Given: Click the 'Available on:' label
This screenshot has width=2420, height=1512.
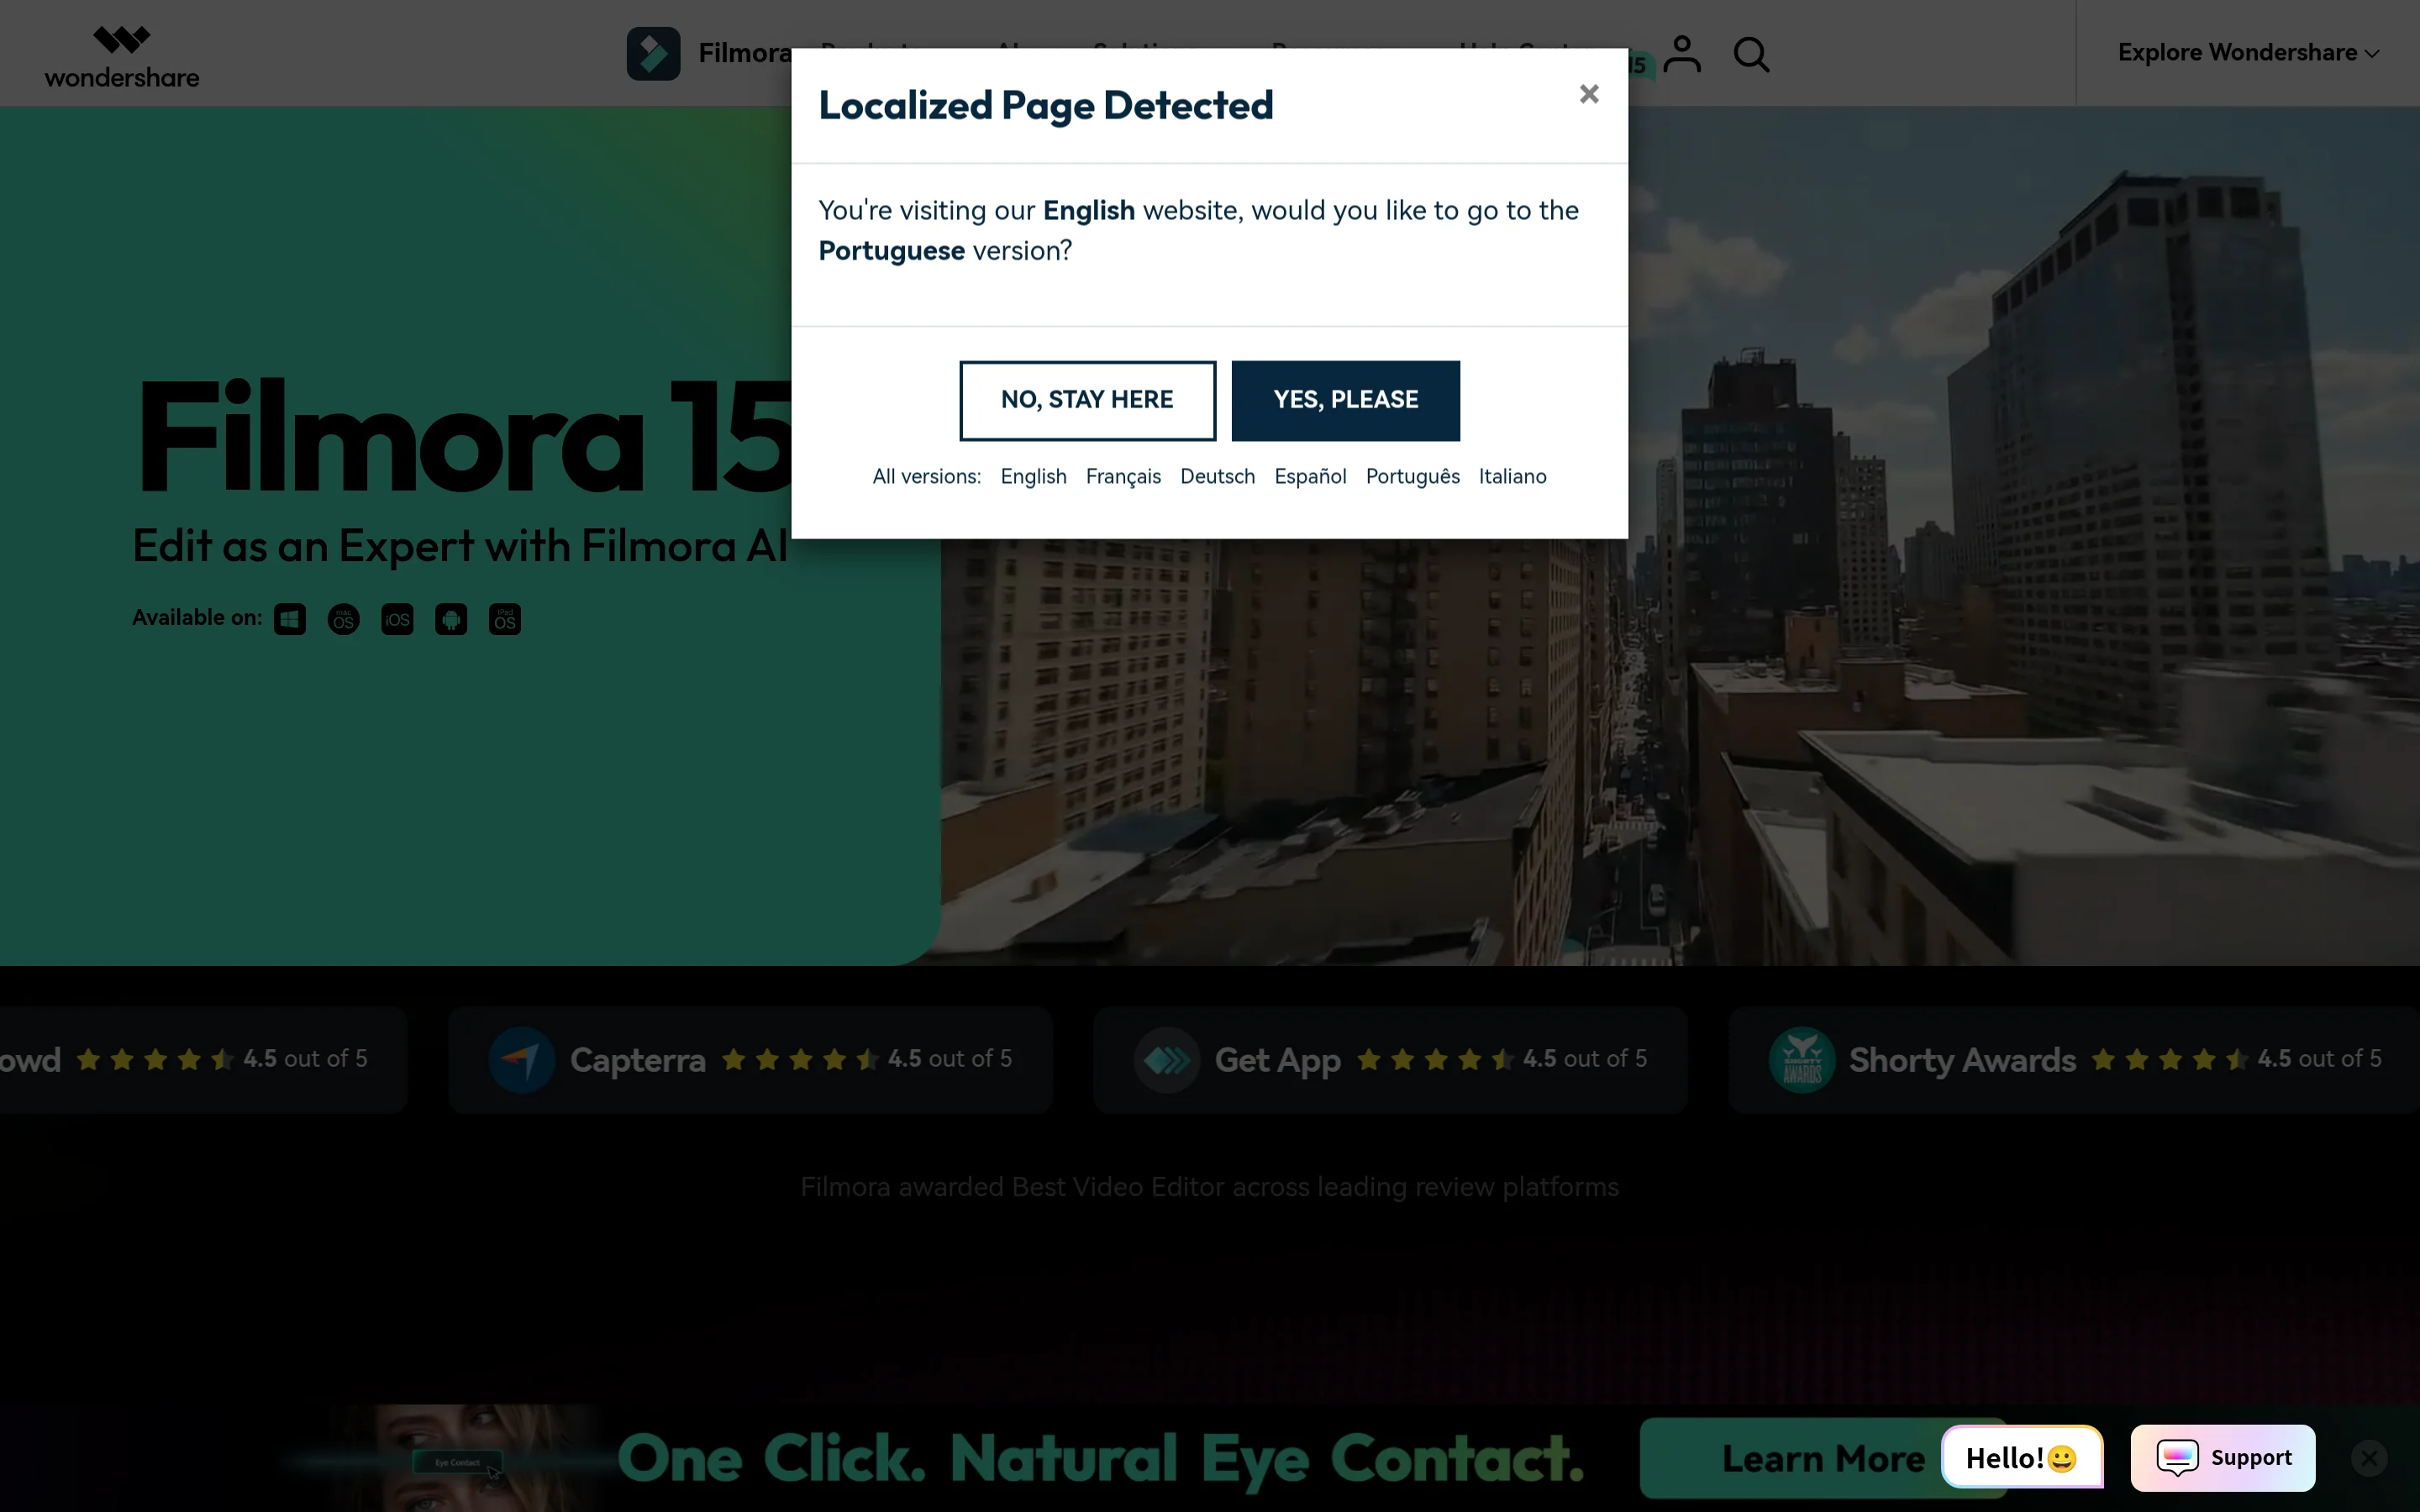Looking at the screenshot, I should tap(197, 618).
